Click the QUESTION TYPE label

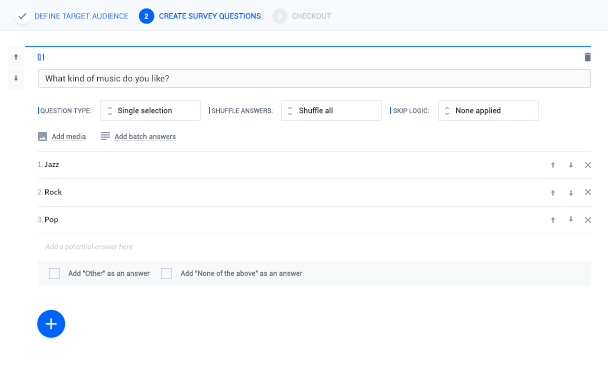tap(66, 111)
